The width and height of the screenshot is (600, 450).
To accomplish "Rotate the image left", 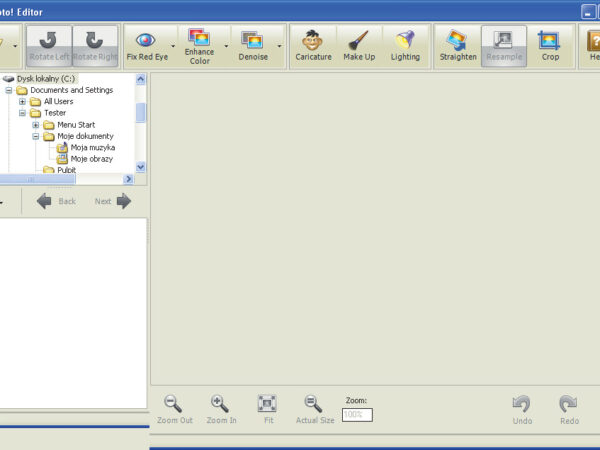I will coord(47,46).
